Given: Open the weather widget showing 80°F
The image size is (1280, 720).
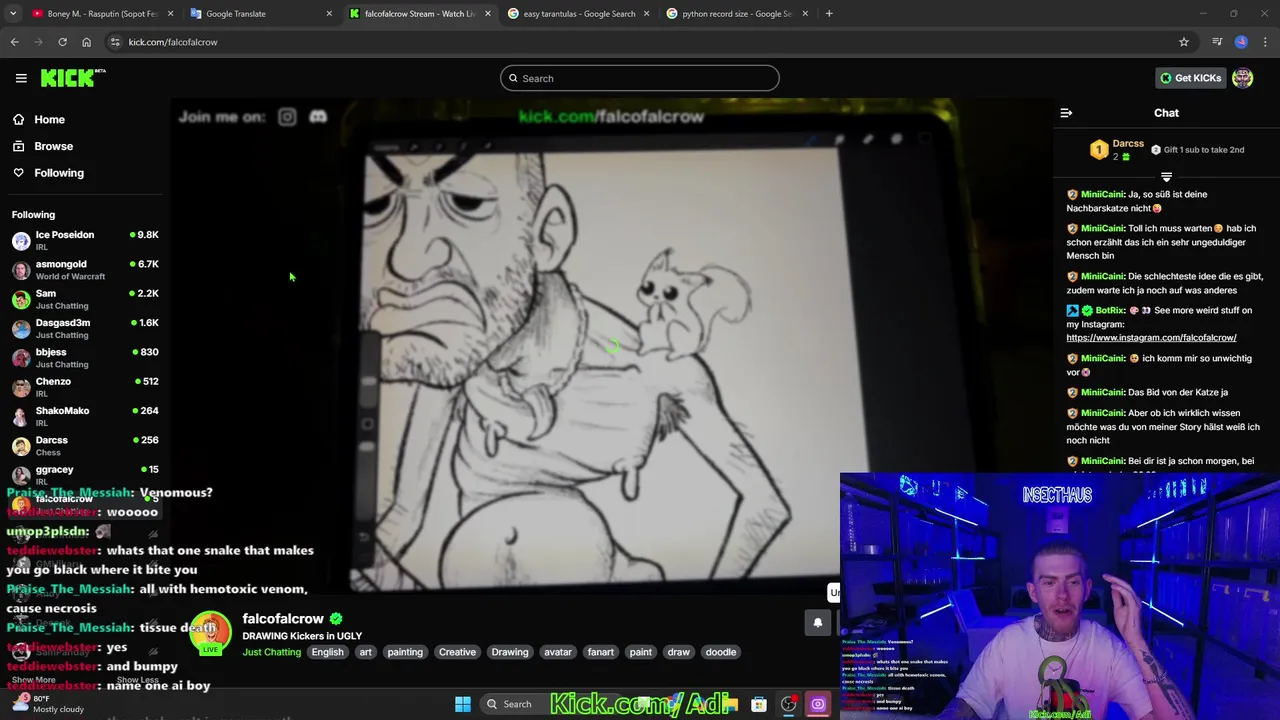Looking at the screenshot, I should click(x=48, y=704).
